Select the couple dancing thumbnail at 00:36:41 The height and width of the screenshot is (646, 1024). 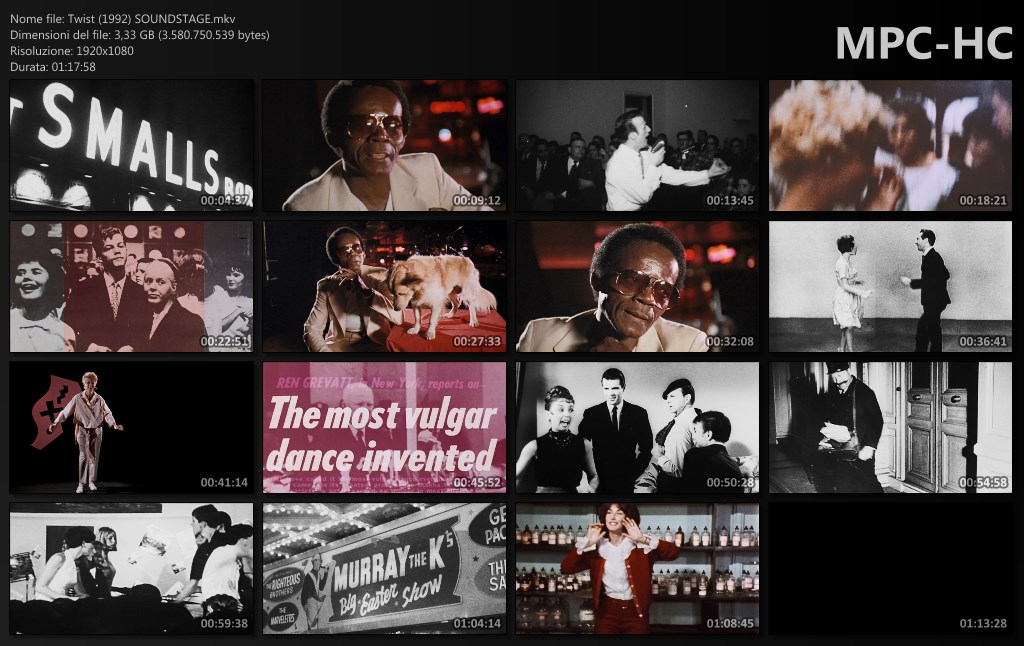891,287
